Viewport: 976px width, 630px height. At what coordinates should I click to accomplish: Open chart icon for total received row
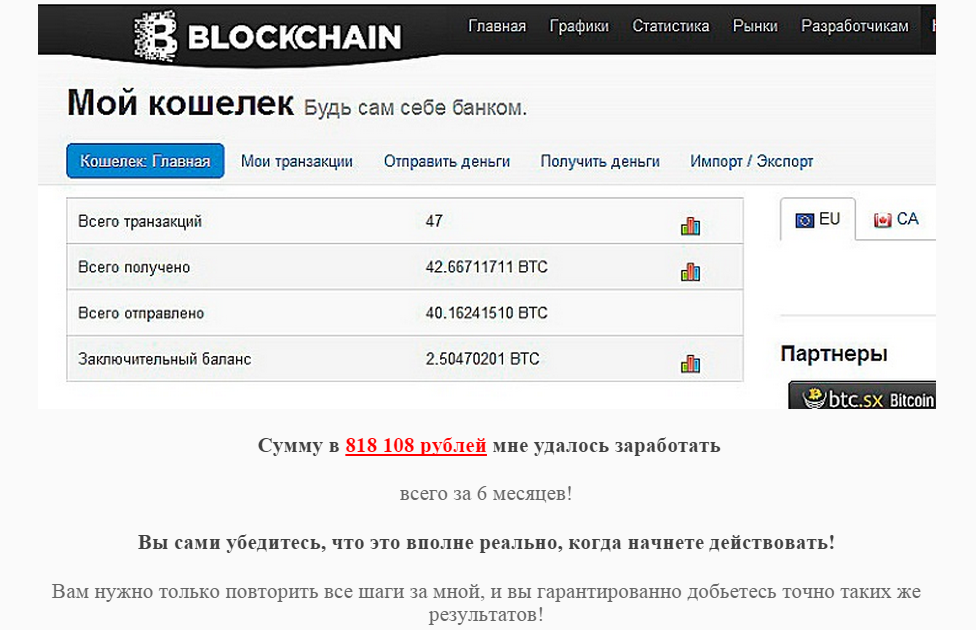click(690, 271)
